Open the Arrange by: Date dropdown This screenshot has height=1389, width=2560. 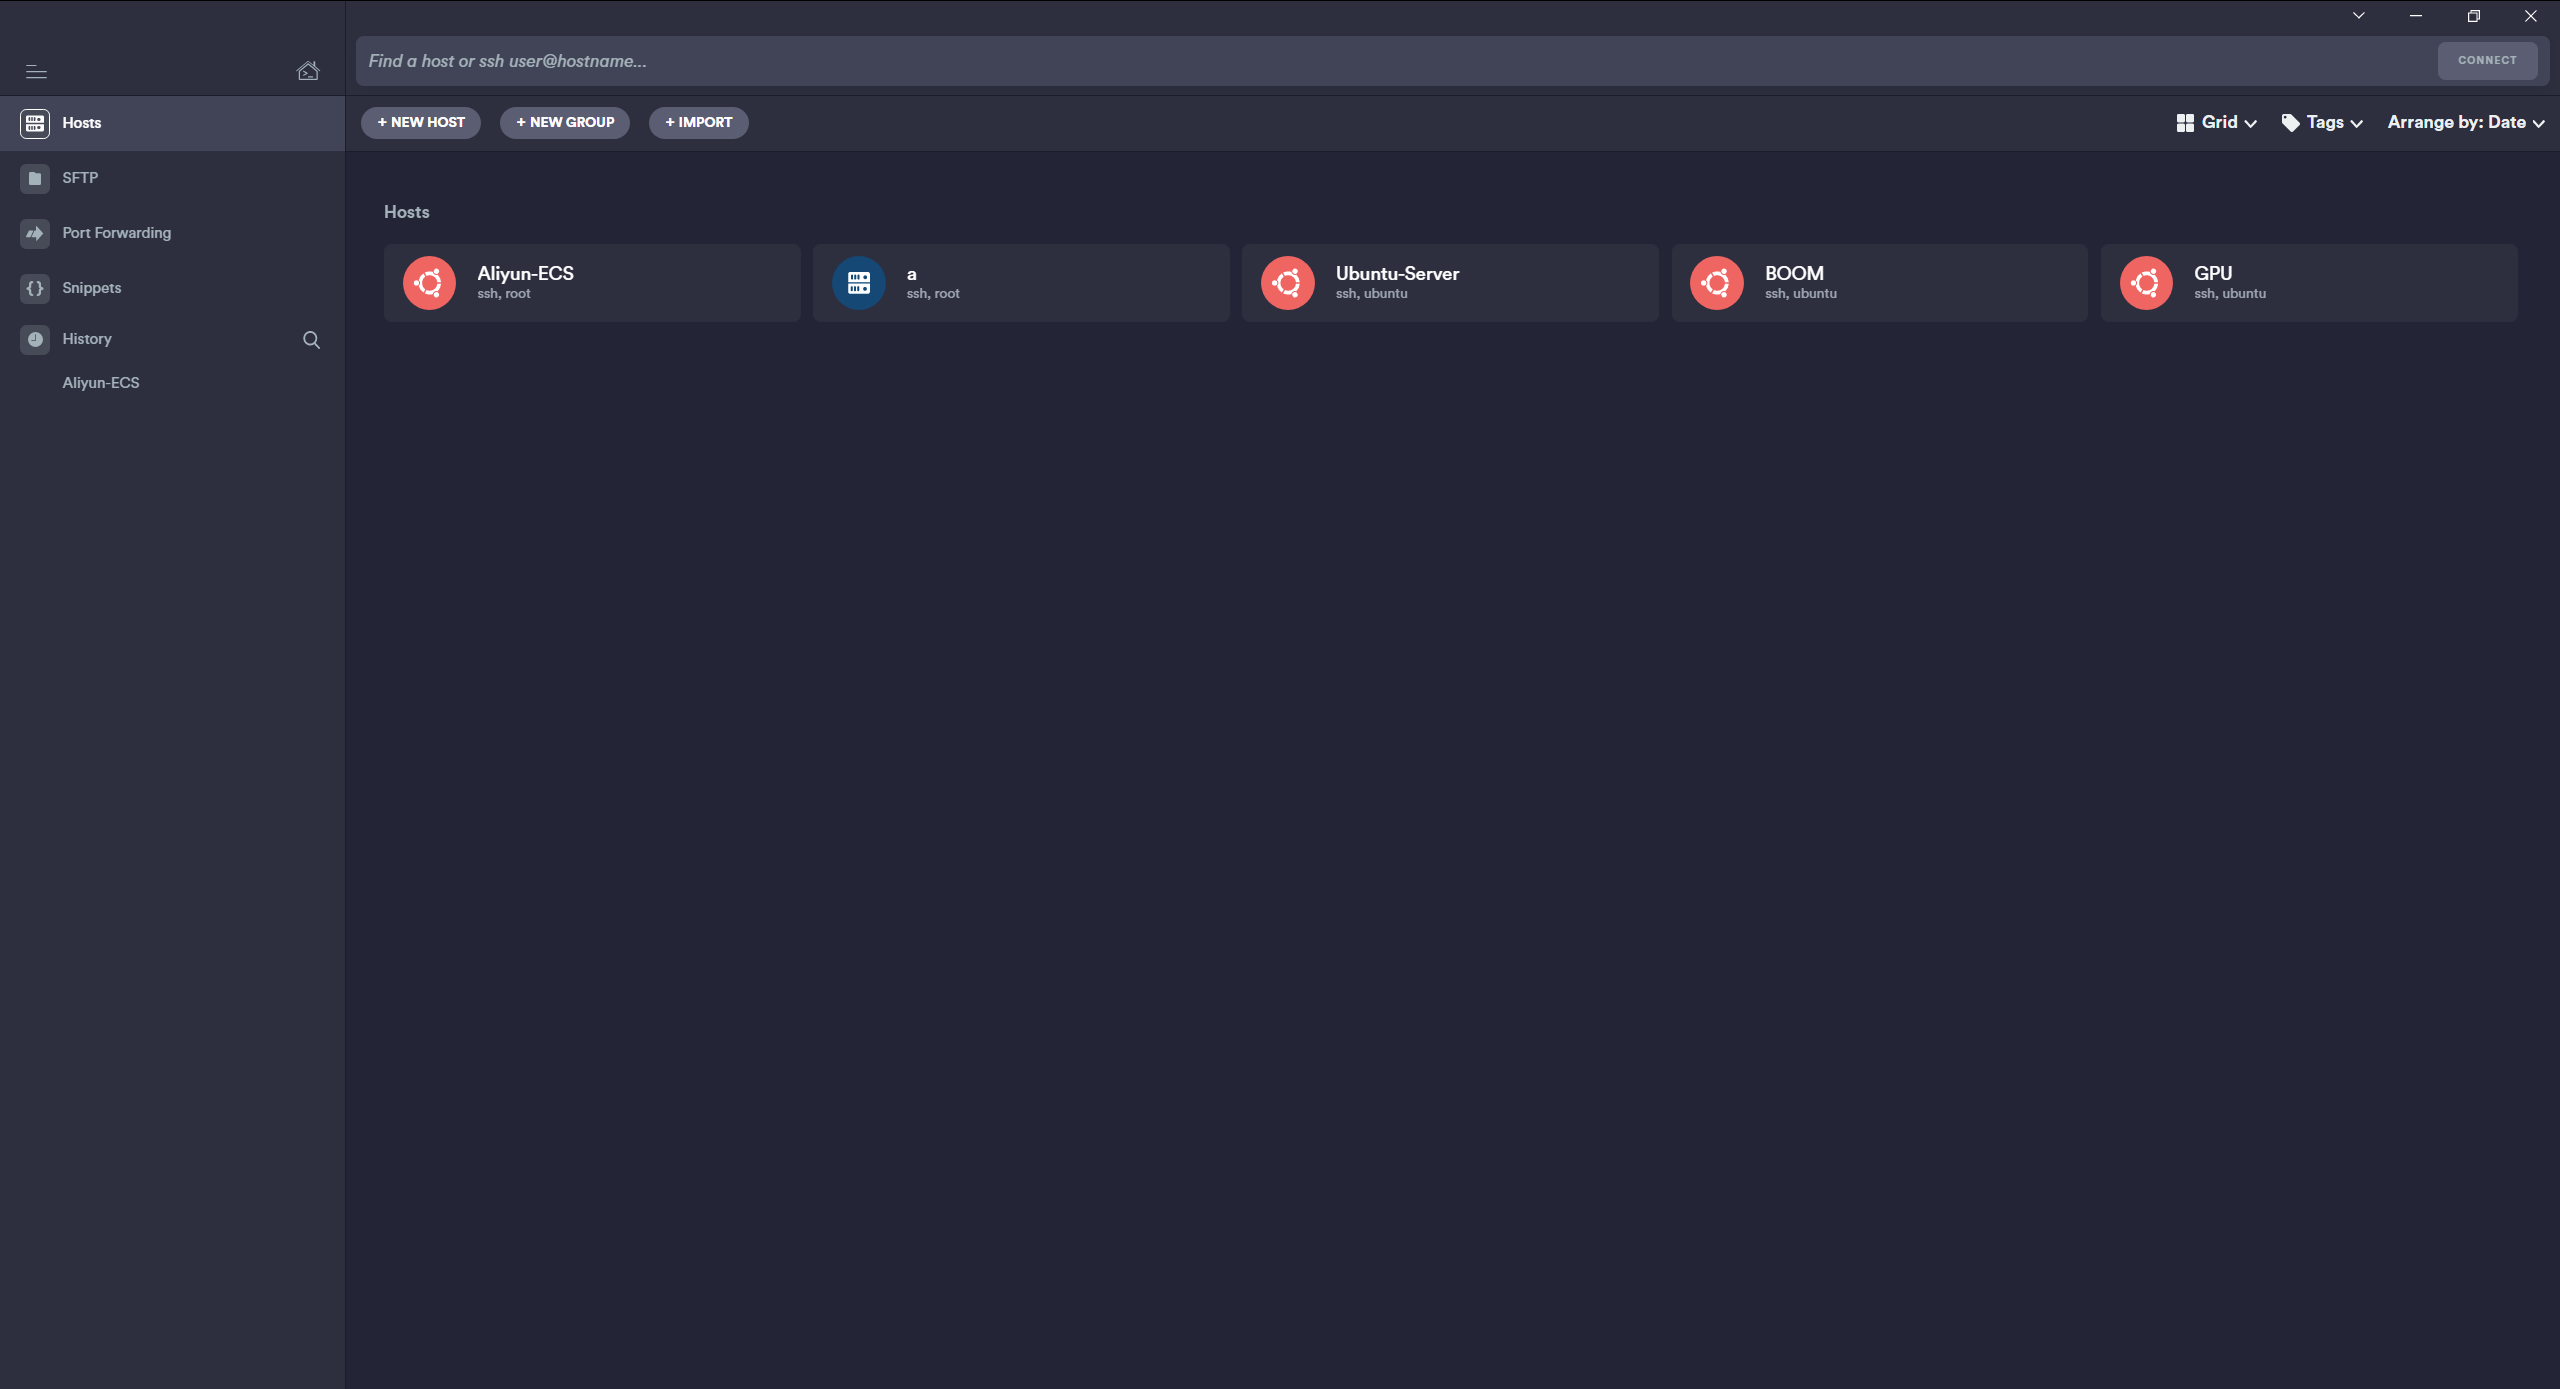tap(2465, 122)
